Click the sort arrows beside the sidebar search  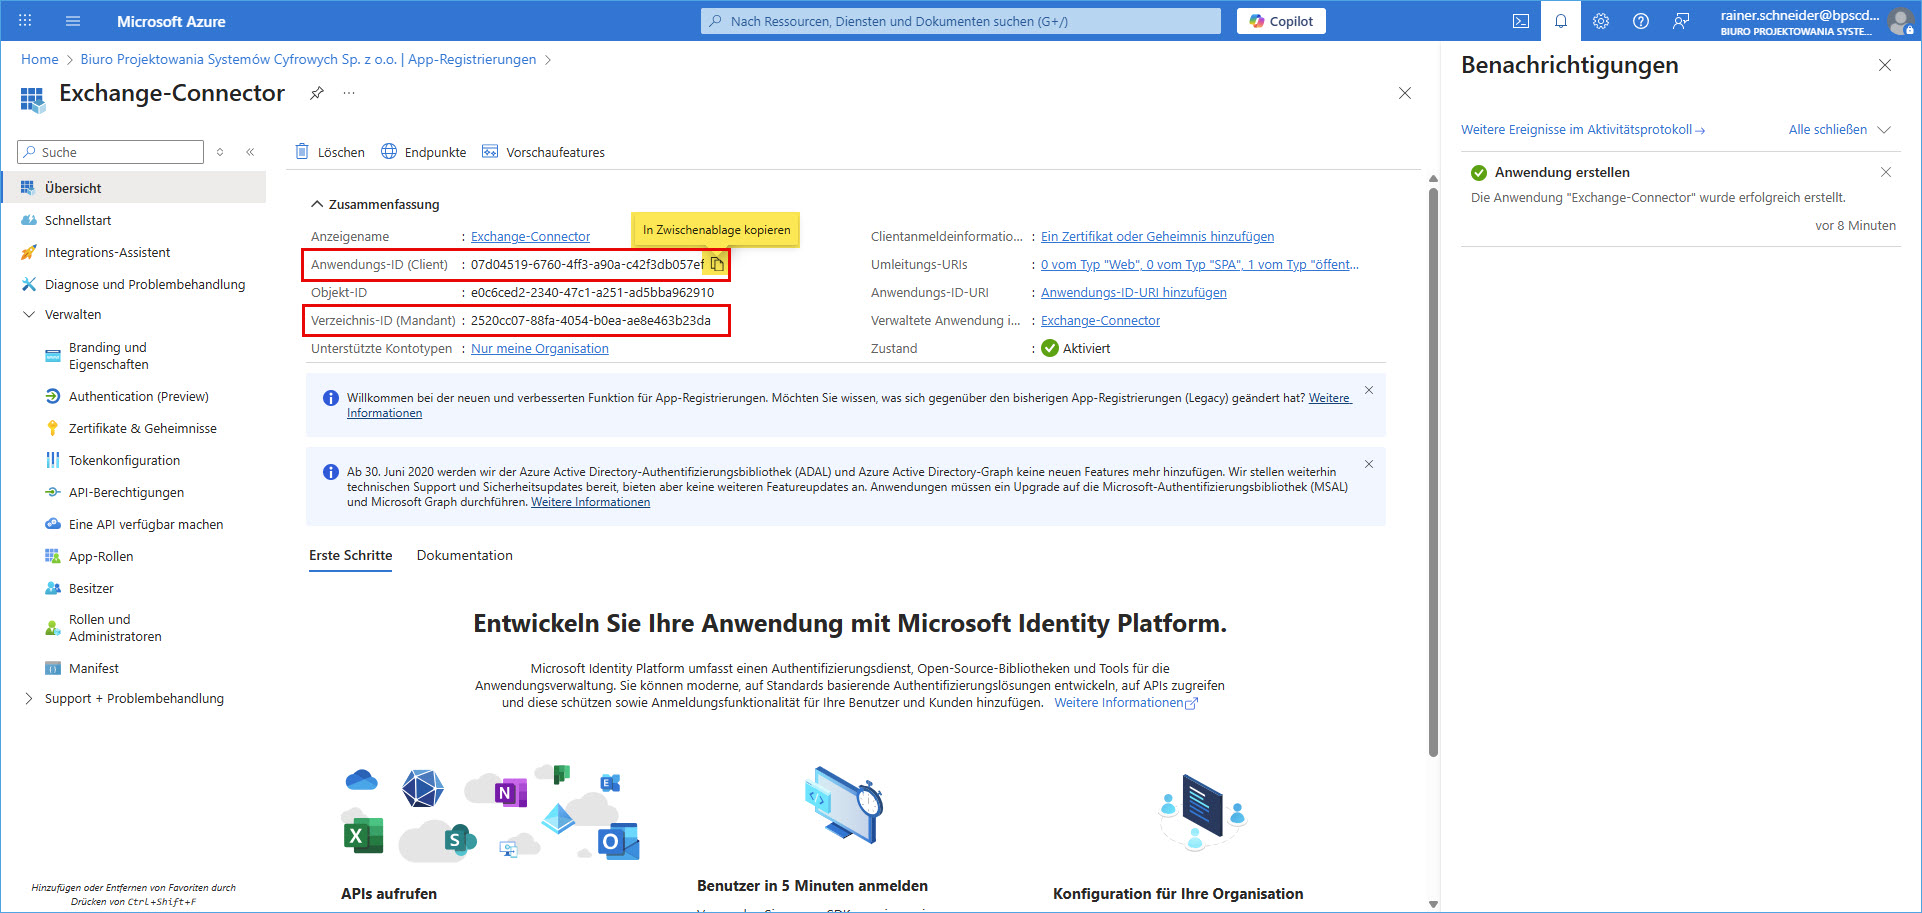pos(220,152)
